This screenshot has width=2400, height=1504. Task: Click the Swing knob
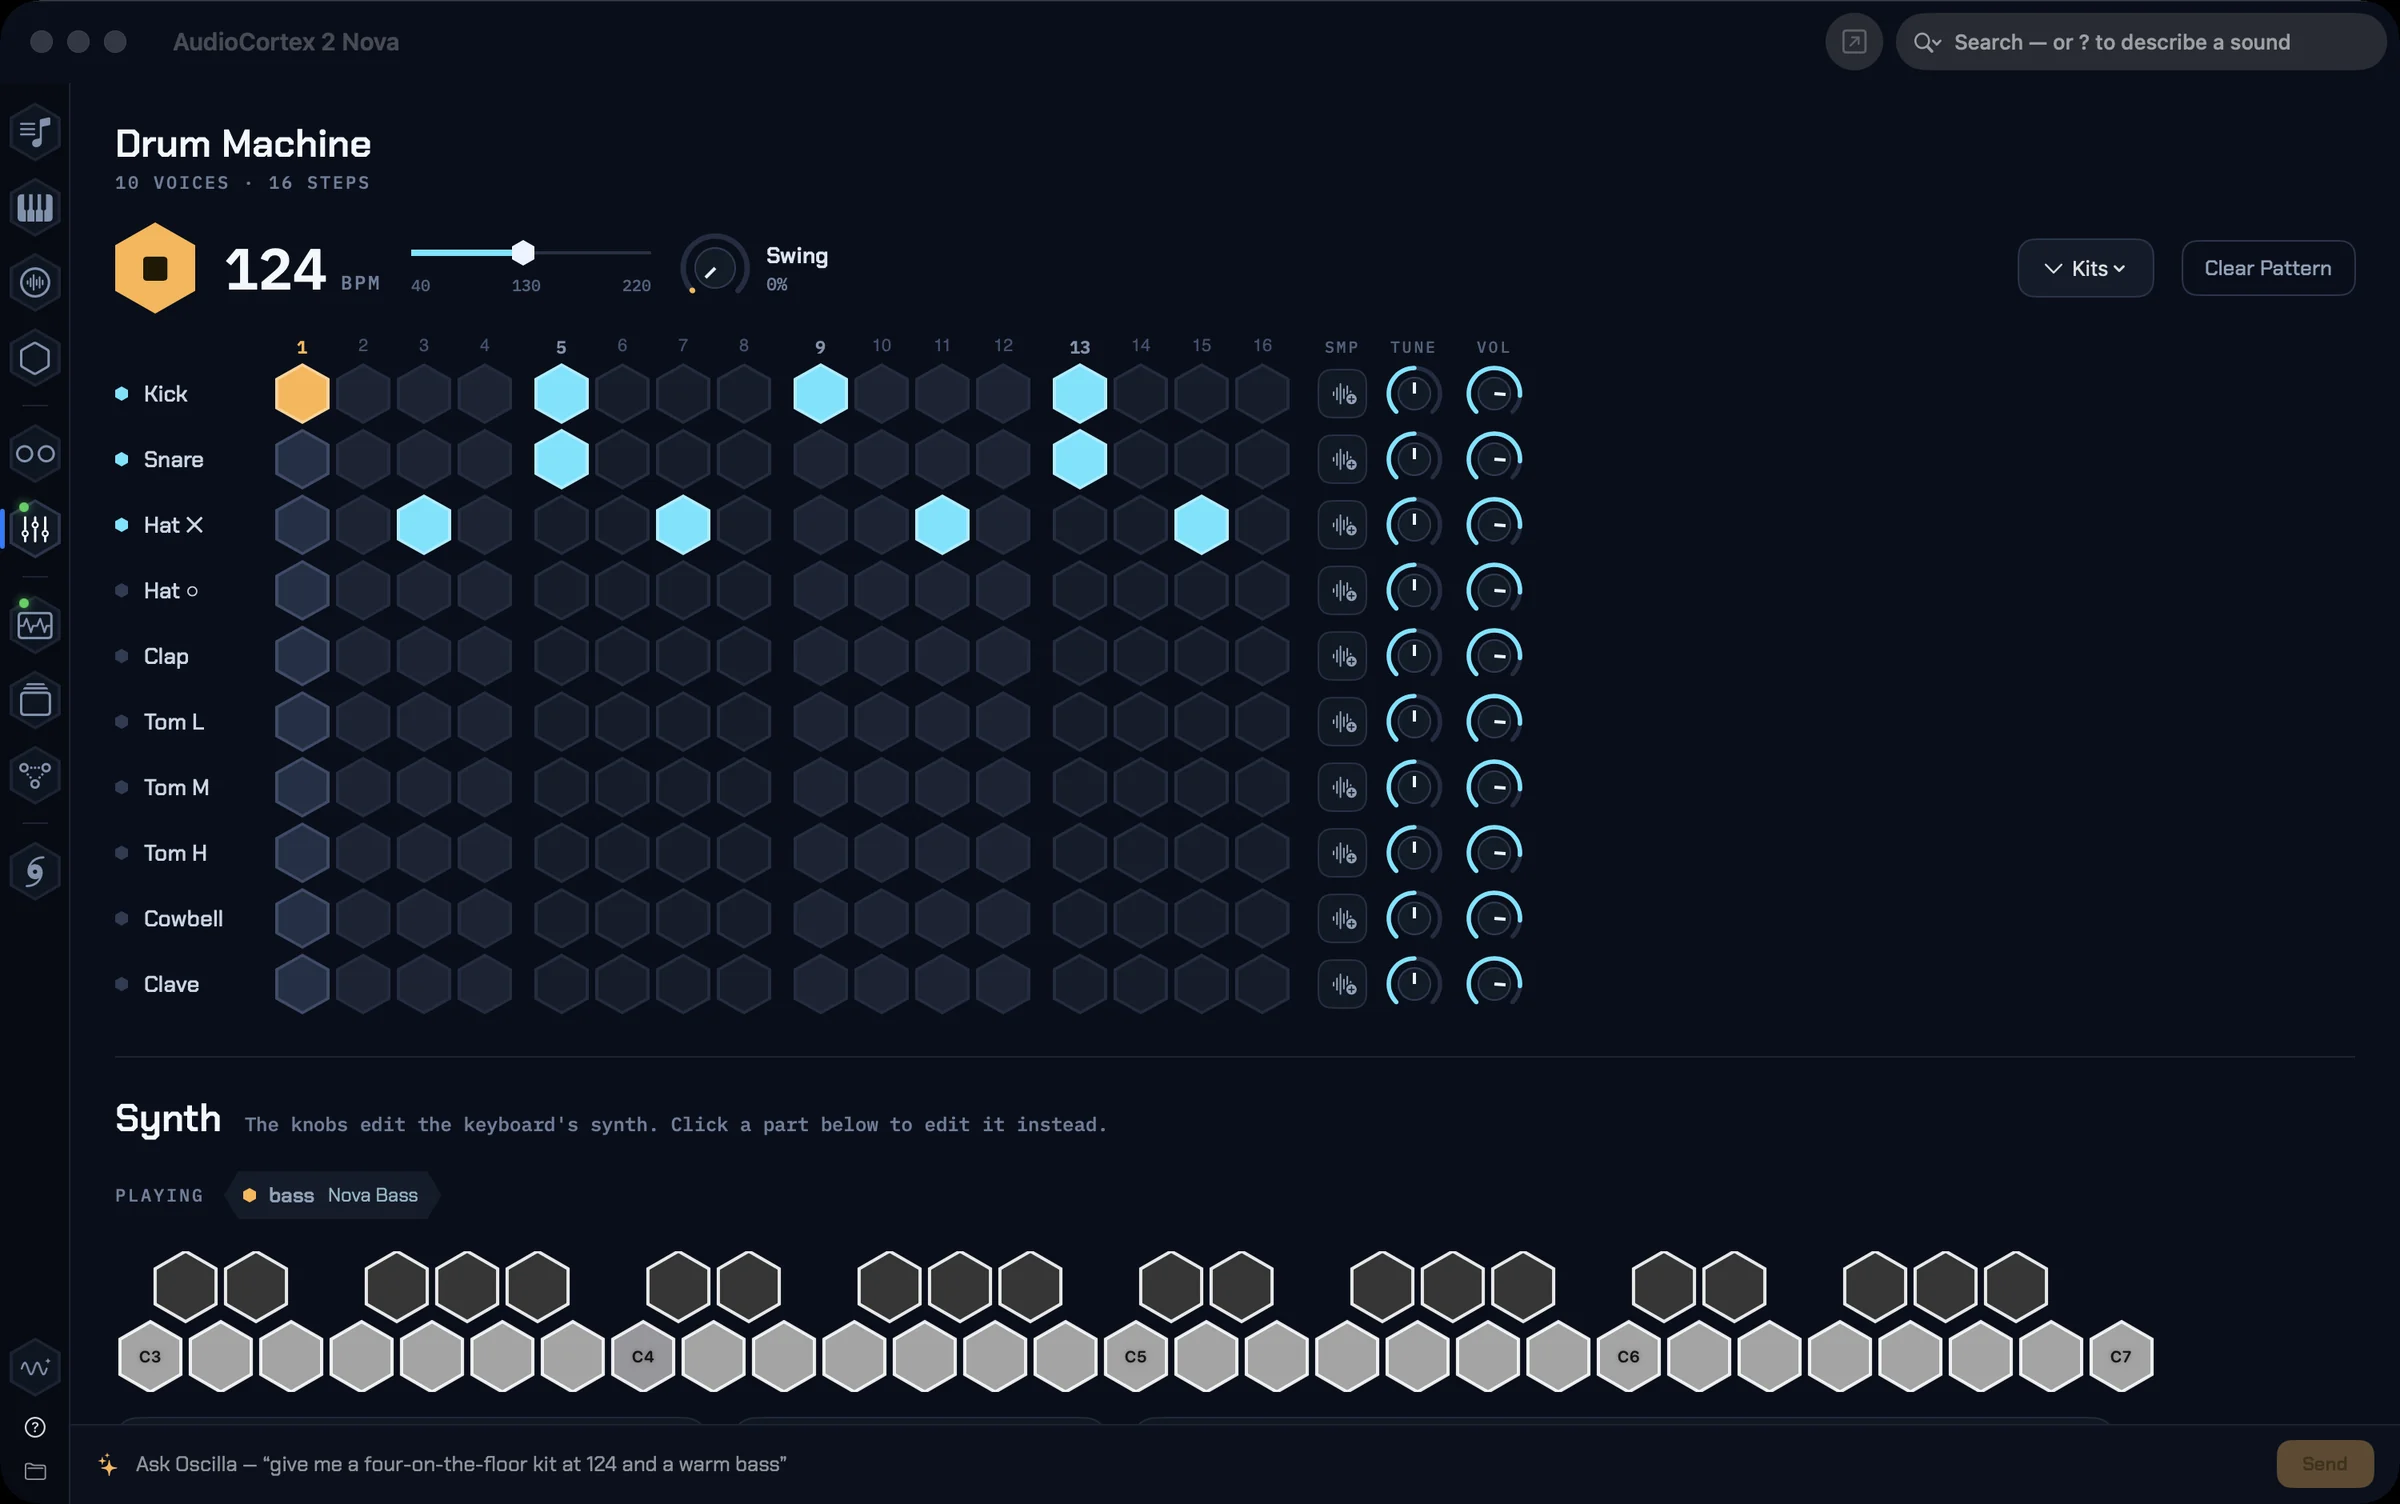tap(714, 268)
